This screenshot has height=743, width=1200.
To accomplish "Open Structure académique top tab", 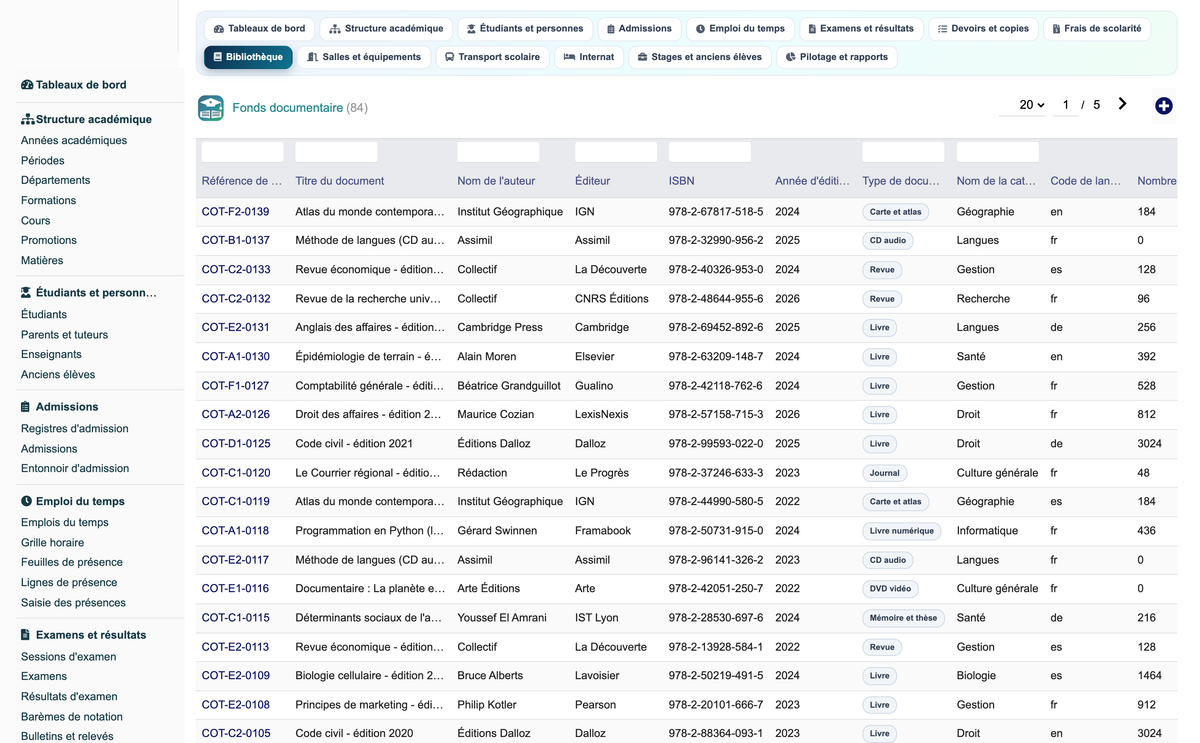I will click(x=386, y=29).
